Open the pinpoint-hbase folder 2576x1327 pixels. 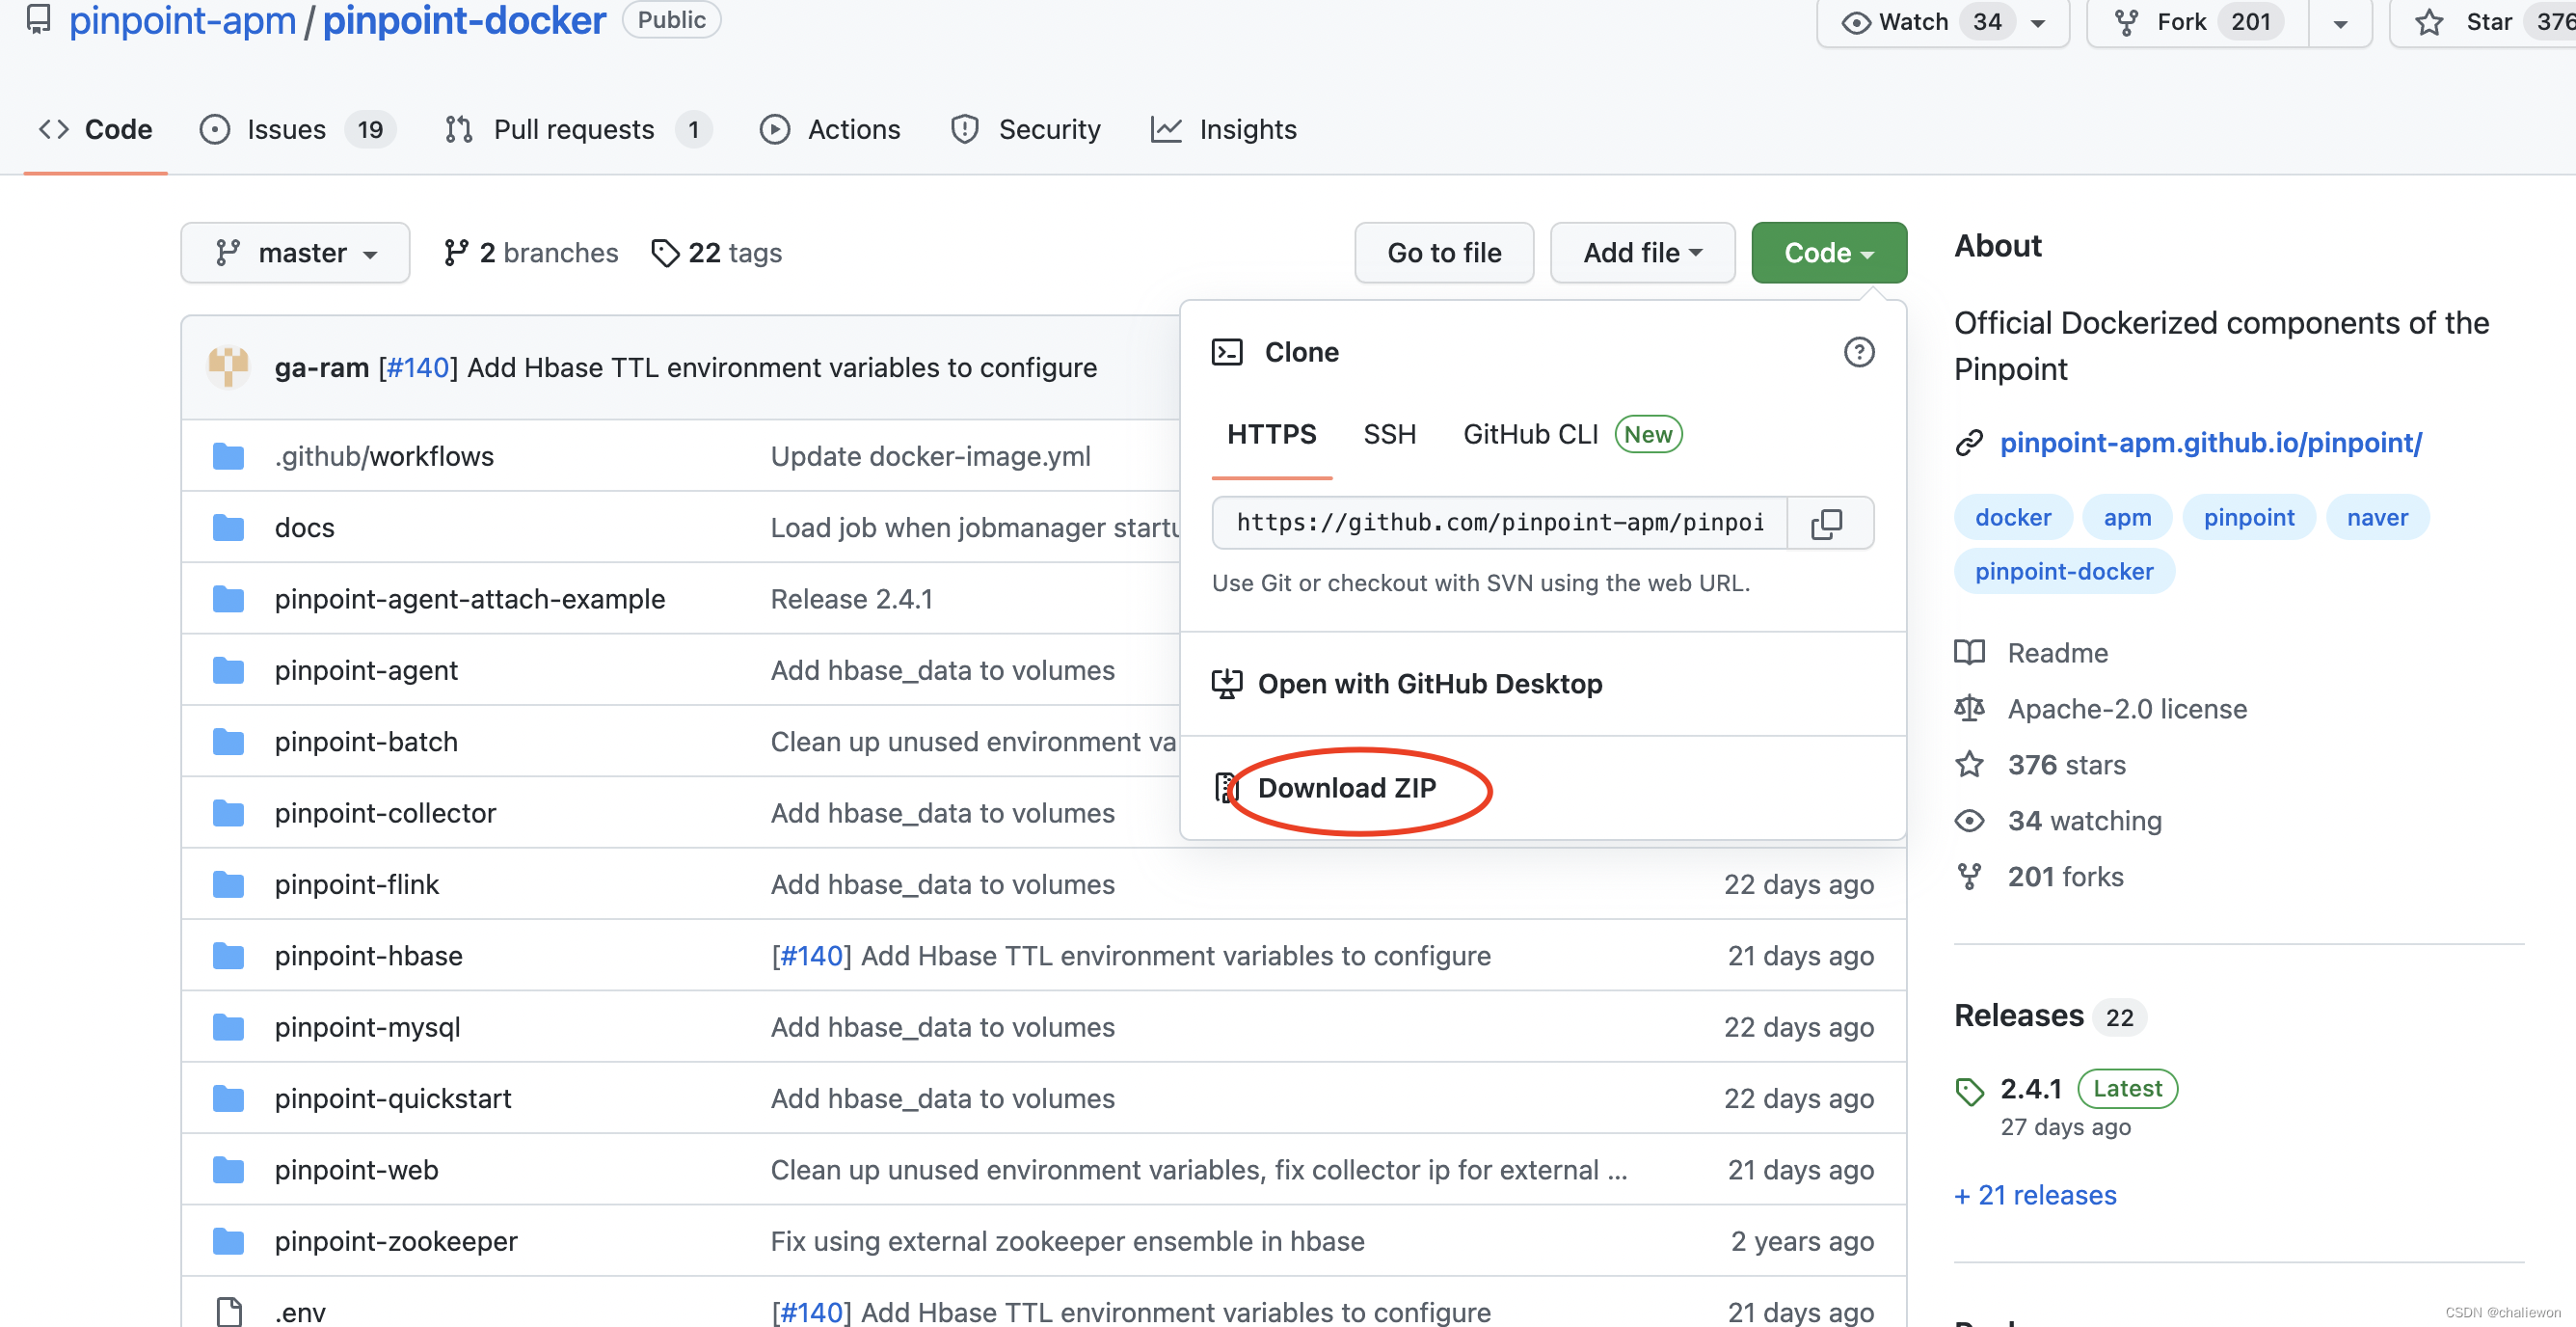pyautogui.click(x=368, y=956)
